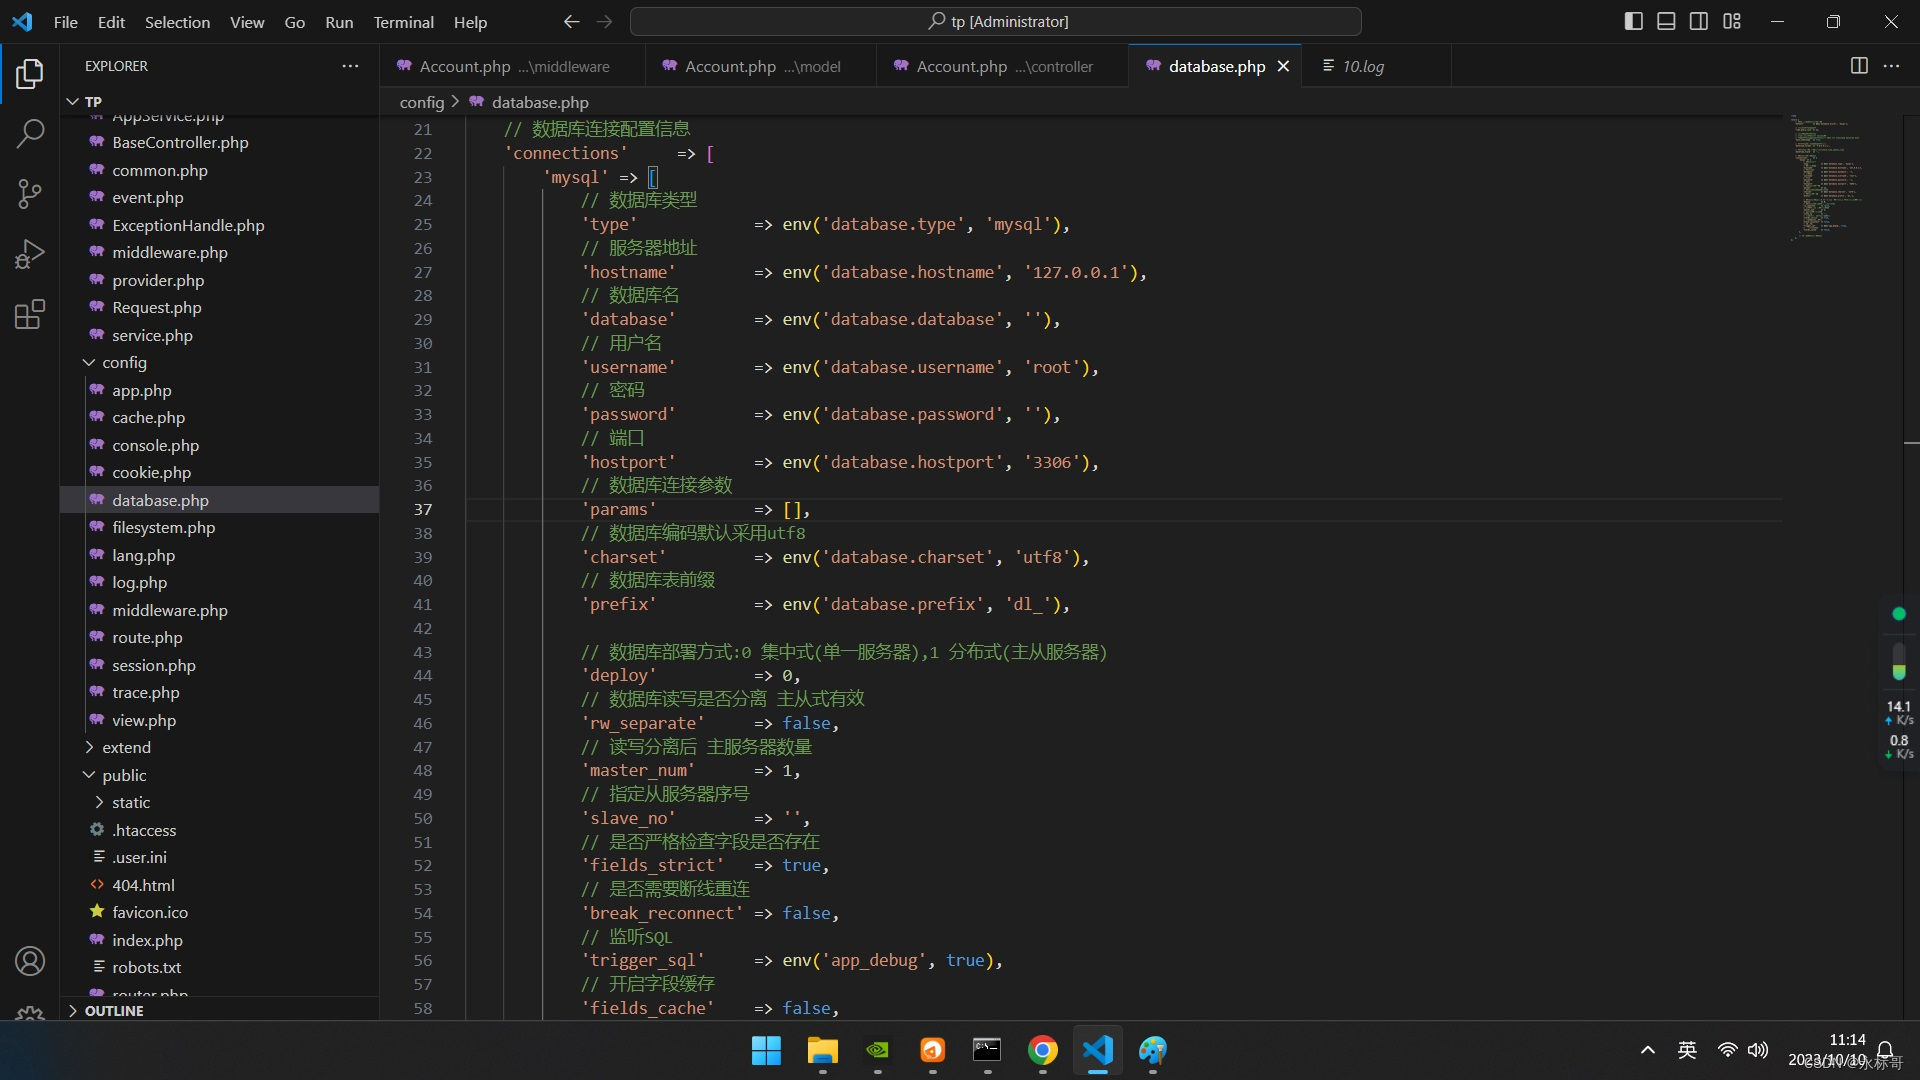
Task: Open NVIDIA app in taskbar
Action: pyautogui.click(x=877, y=1050)
